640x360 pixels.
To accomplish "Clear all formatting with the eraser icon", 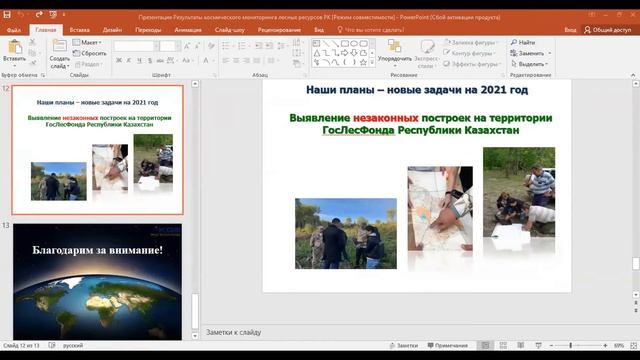I will pyautogui.click(x=211, y=46).
